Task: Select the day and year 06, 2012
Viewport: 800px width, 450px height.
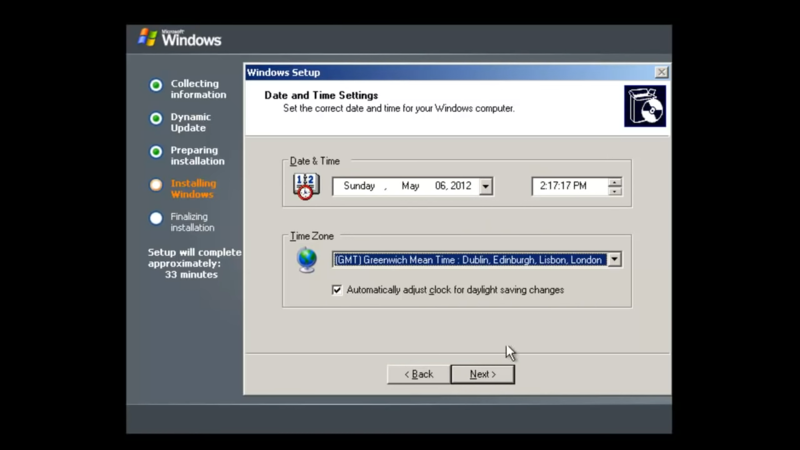Action: click(453, 186)
